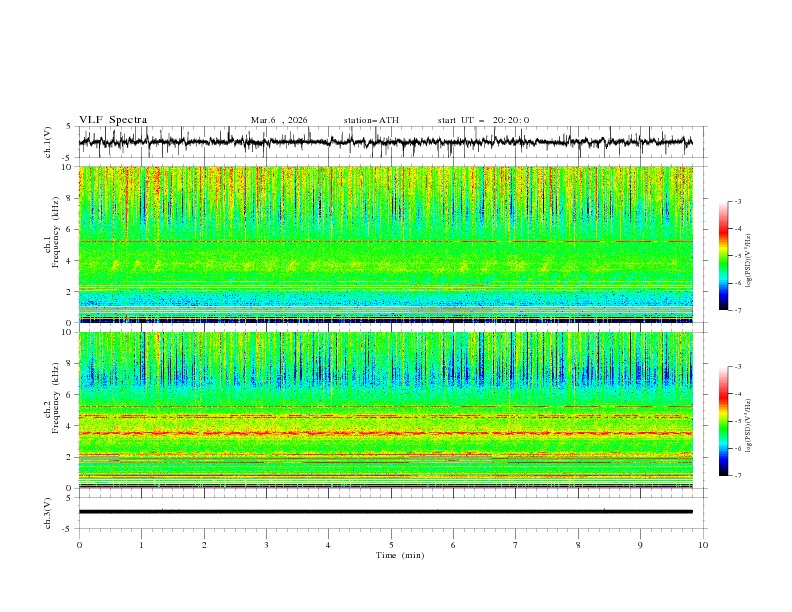The image size is (792, 612).
Task: Click the "ch.3(V)" waveform axis label
Action: point(47,513)
